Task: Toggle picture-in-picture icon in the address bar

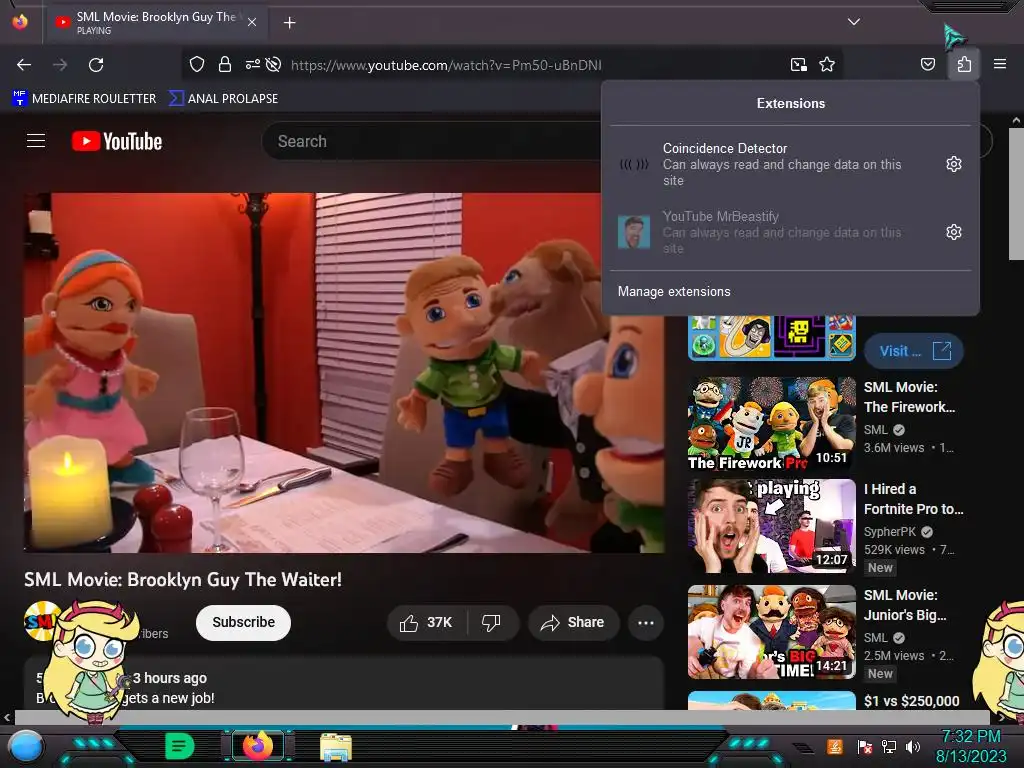Action: click(x=799, y=64)
